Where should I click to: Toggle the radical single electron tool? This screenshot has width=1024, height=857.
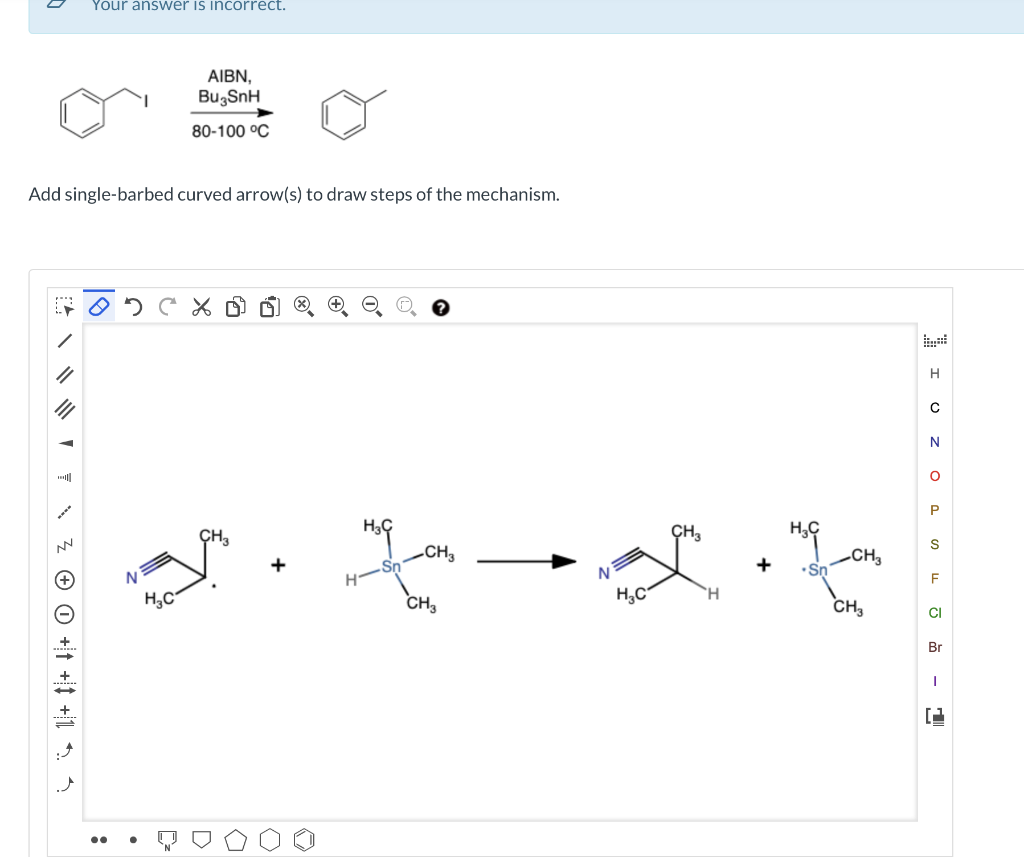click(x=132, y=840)
